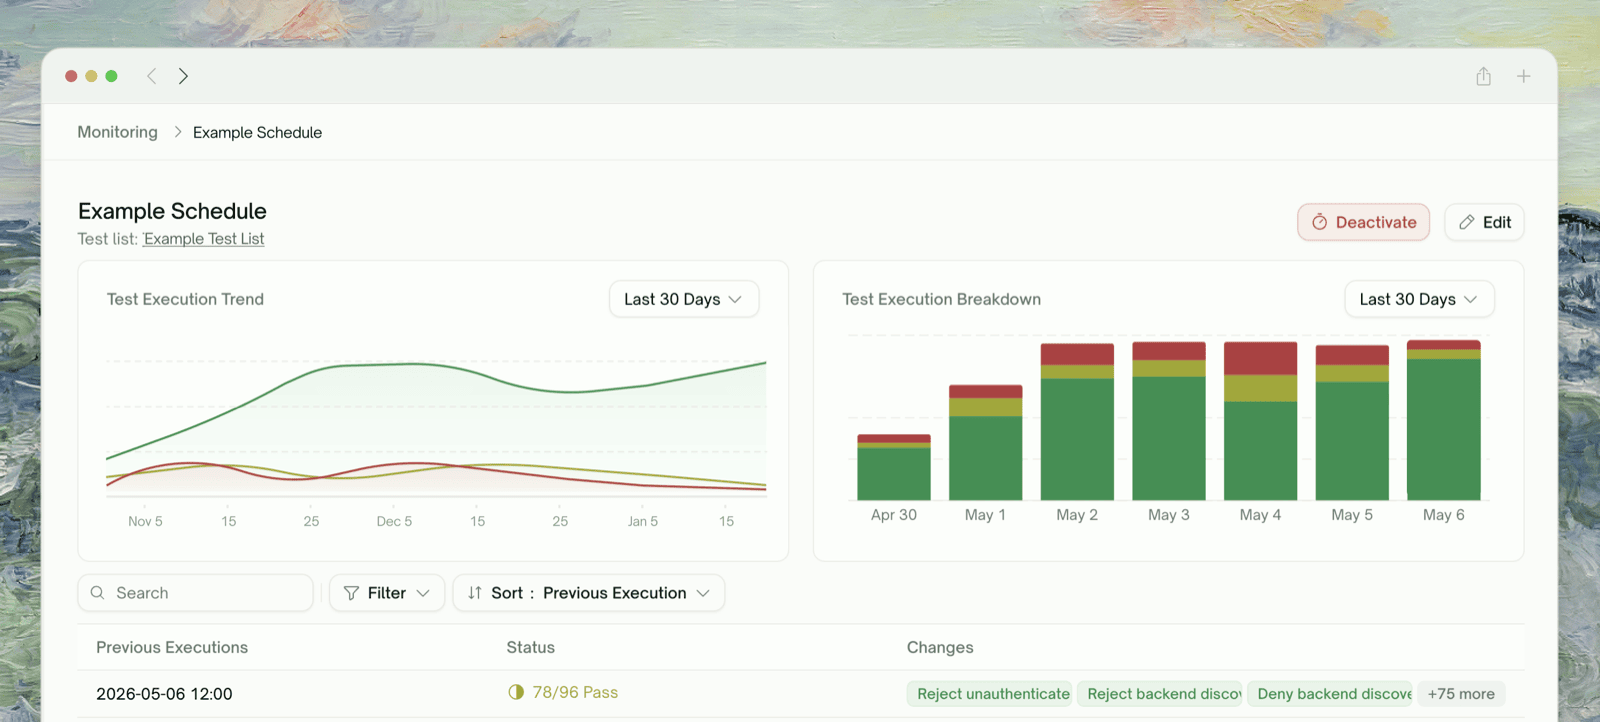Screen dimensions: 1600x722
Task: Edit the Example Schedule
Action: click(x=1484, y=222)
